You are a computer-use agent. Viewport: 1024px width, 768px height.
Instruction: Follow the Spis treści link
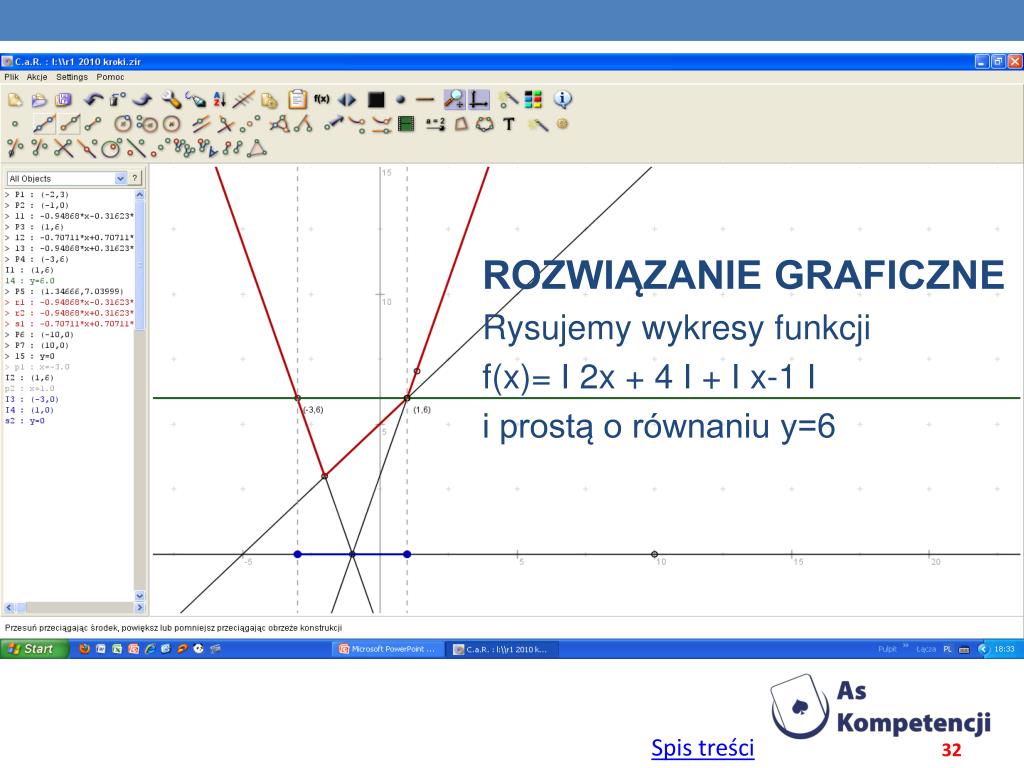click(703, 748)
